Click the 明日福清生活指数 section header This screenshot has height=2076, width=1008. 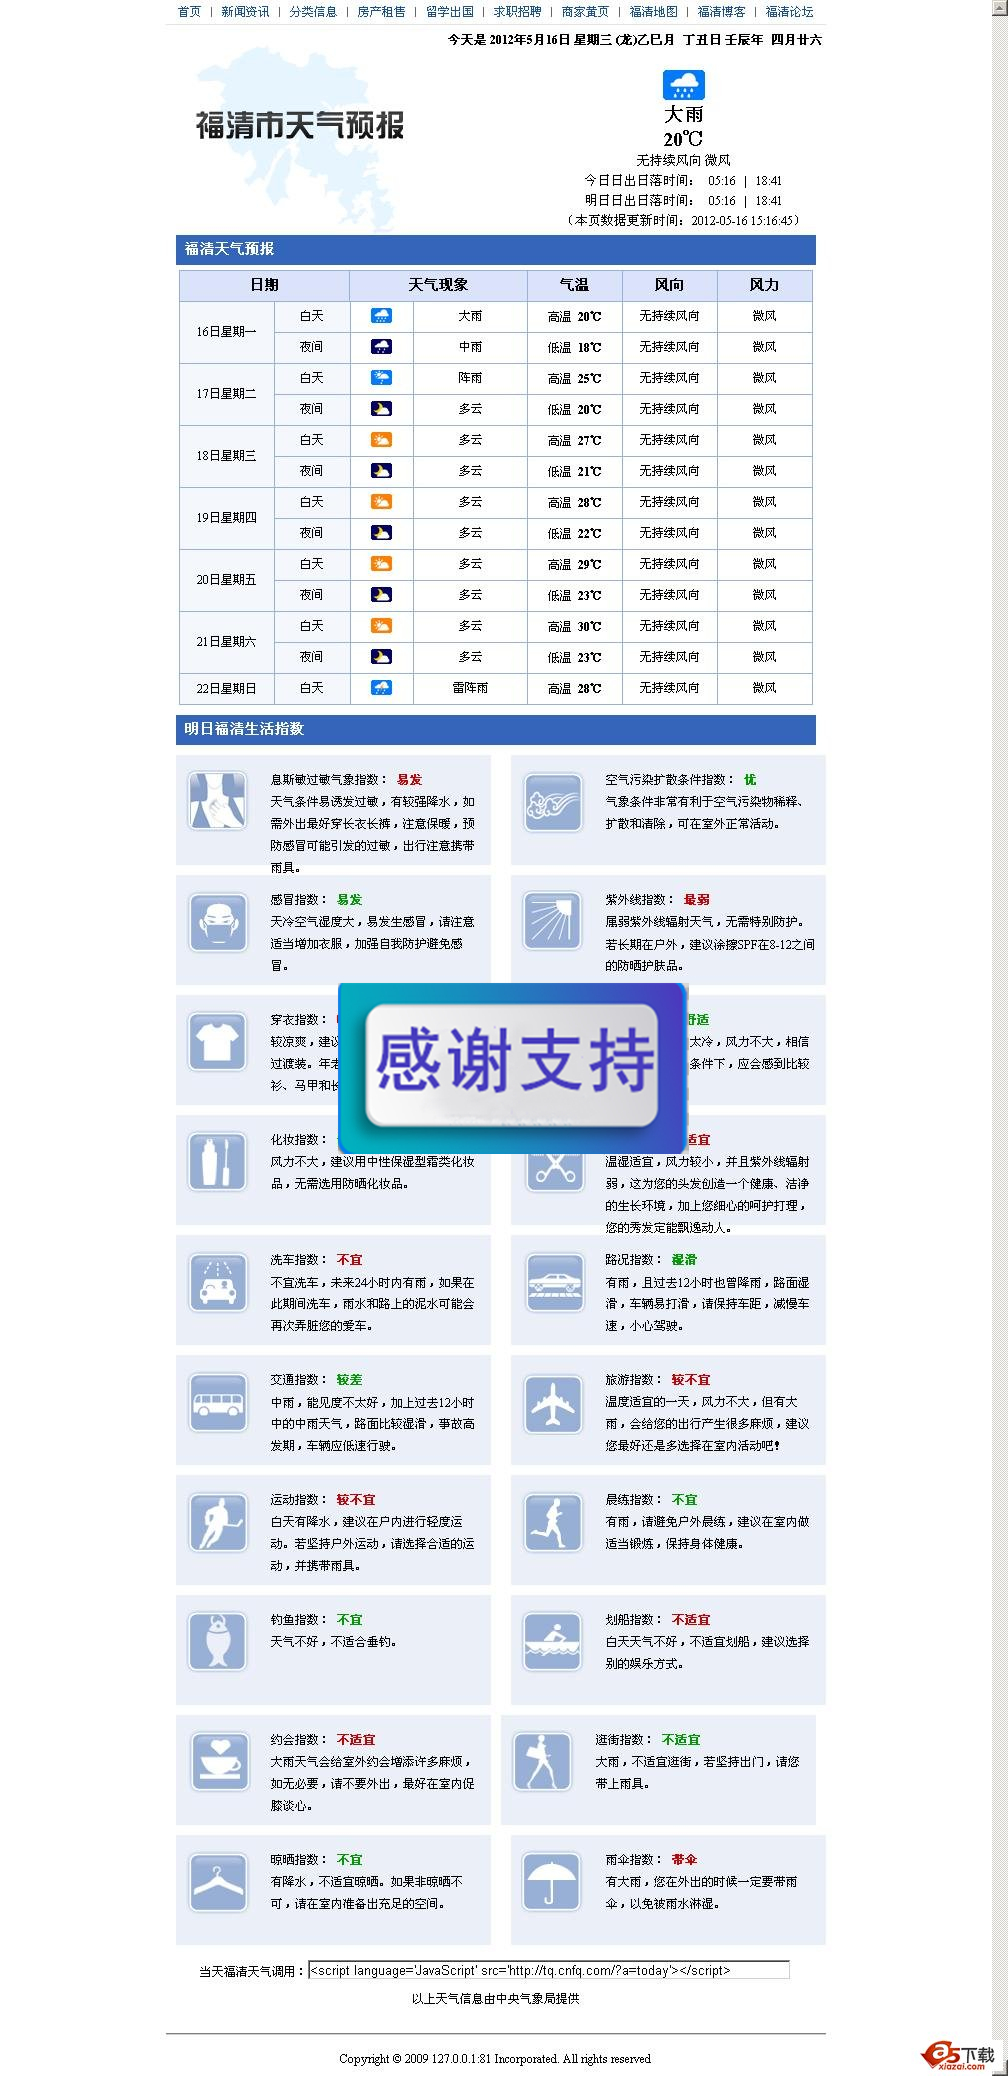coord(496,729)
